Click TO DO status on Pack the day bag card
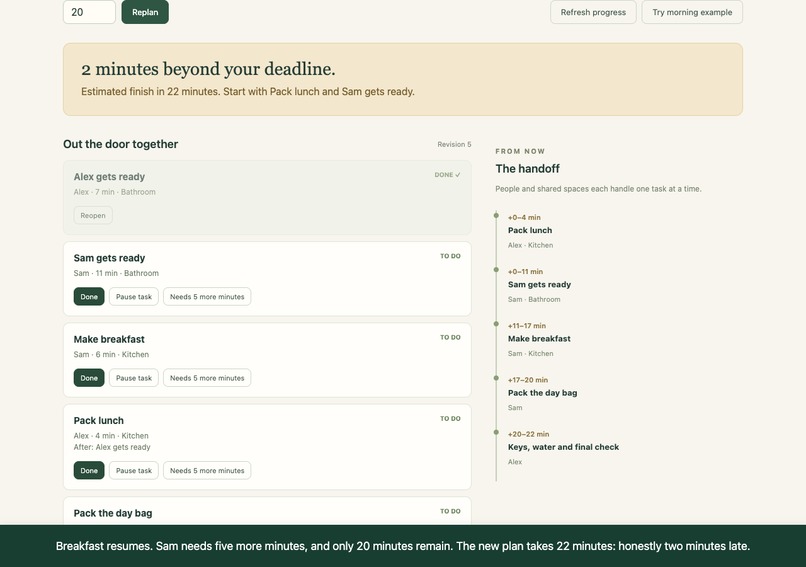The width and height of the screenshot is (806, 567). pos(450,511)
